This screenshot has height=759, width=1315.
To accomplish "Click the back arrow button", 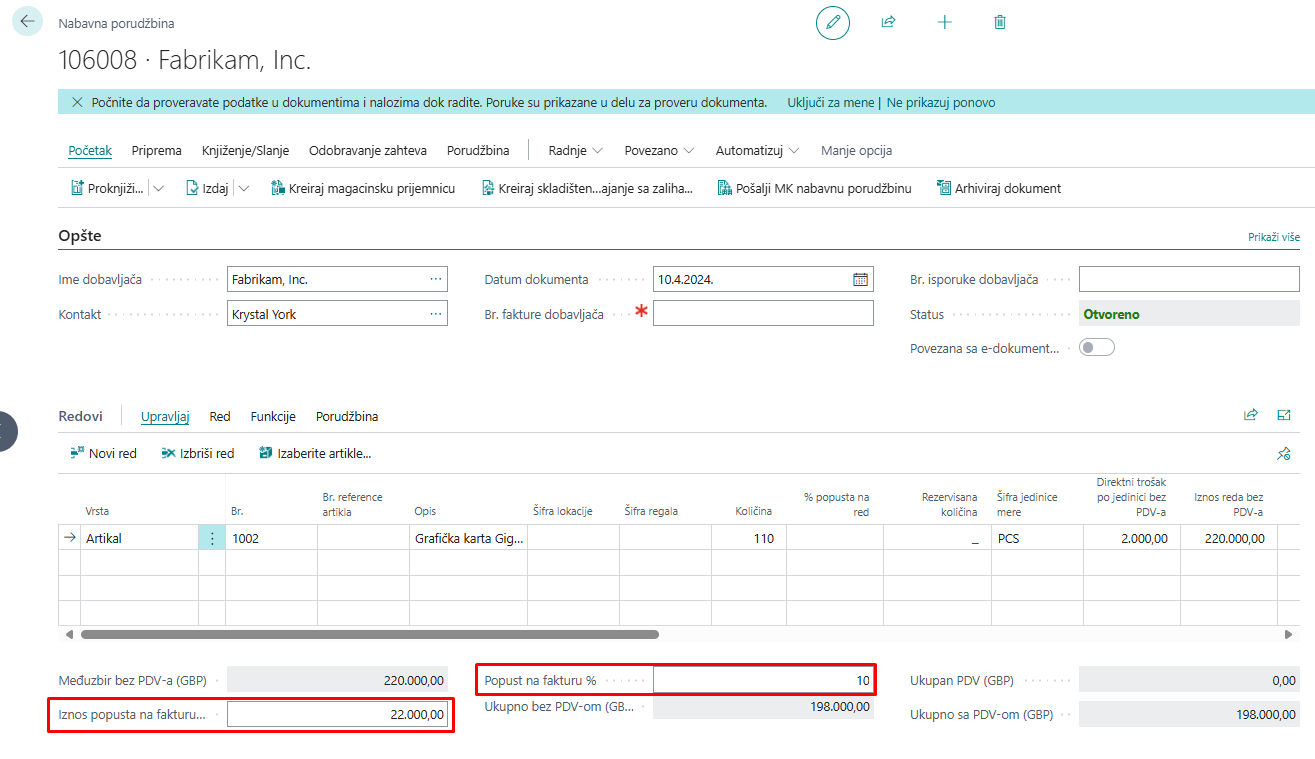I will click(x=27, y=21).
